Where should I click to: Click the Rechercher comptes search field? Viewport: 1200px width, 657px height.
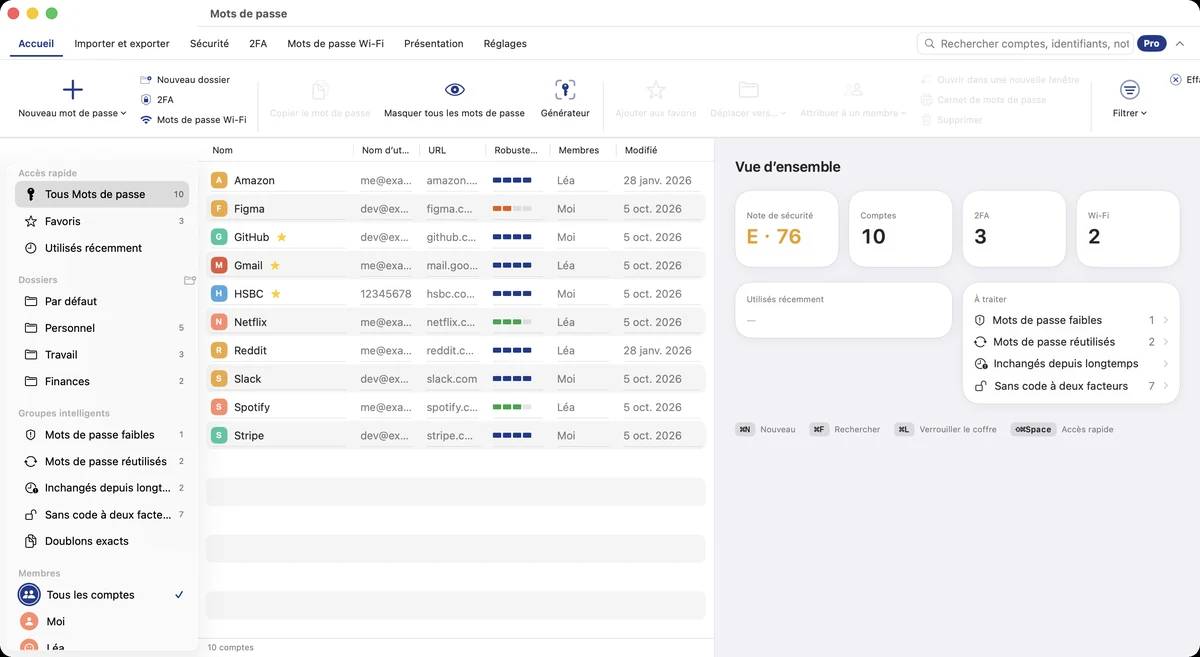coord(1027,44)
